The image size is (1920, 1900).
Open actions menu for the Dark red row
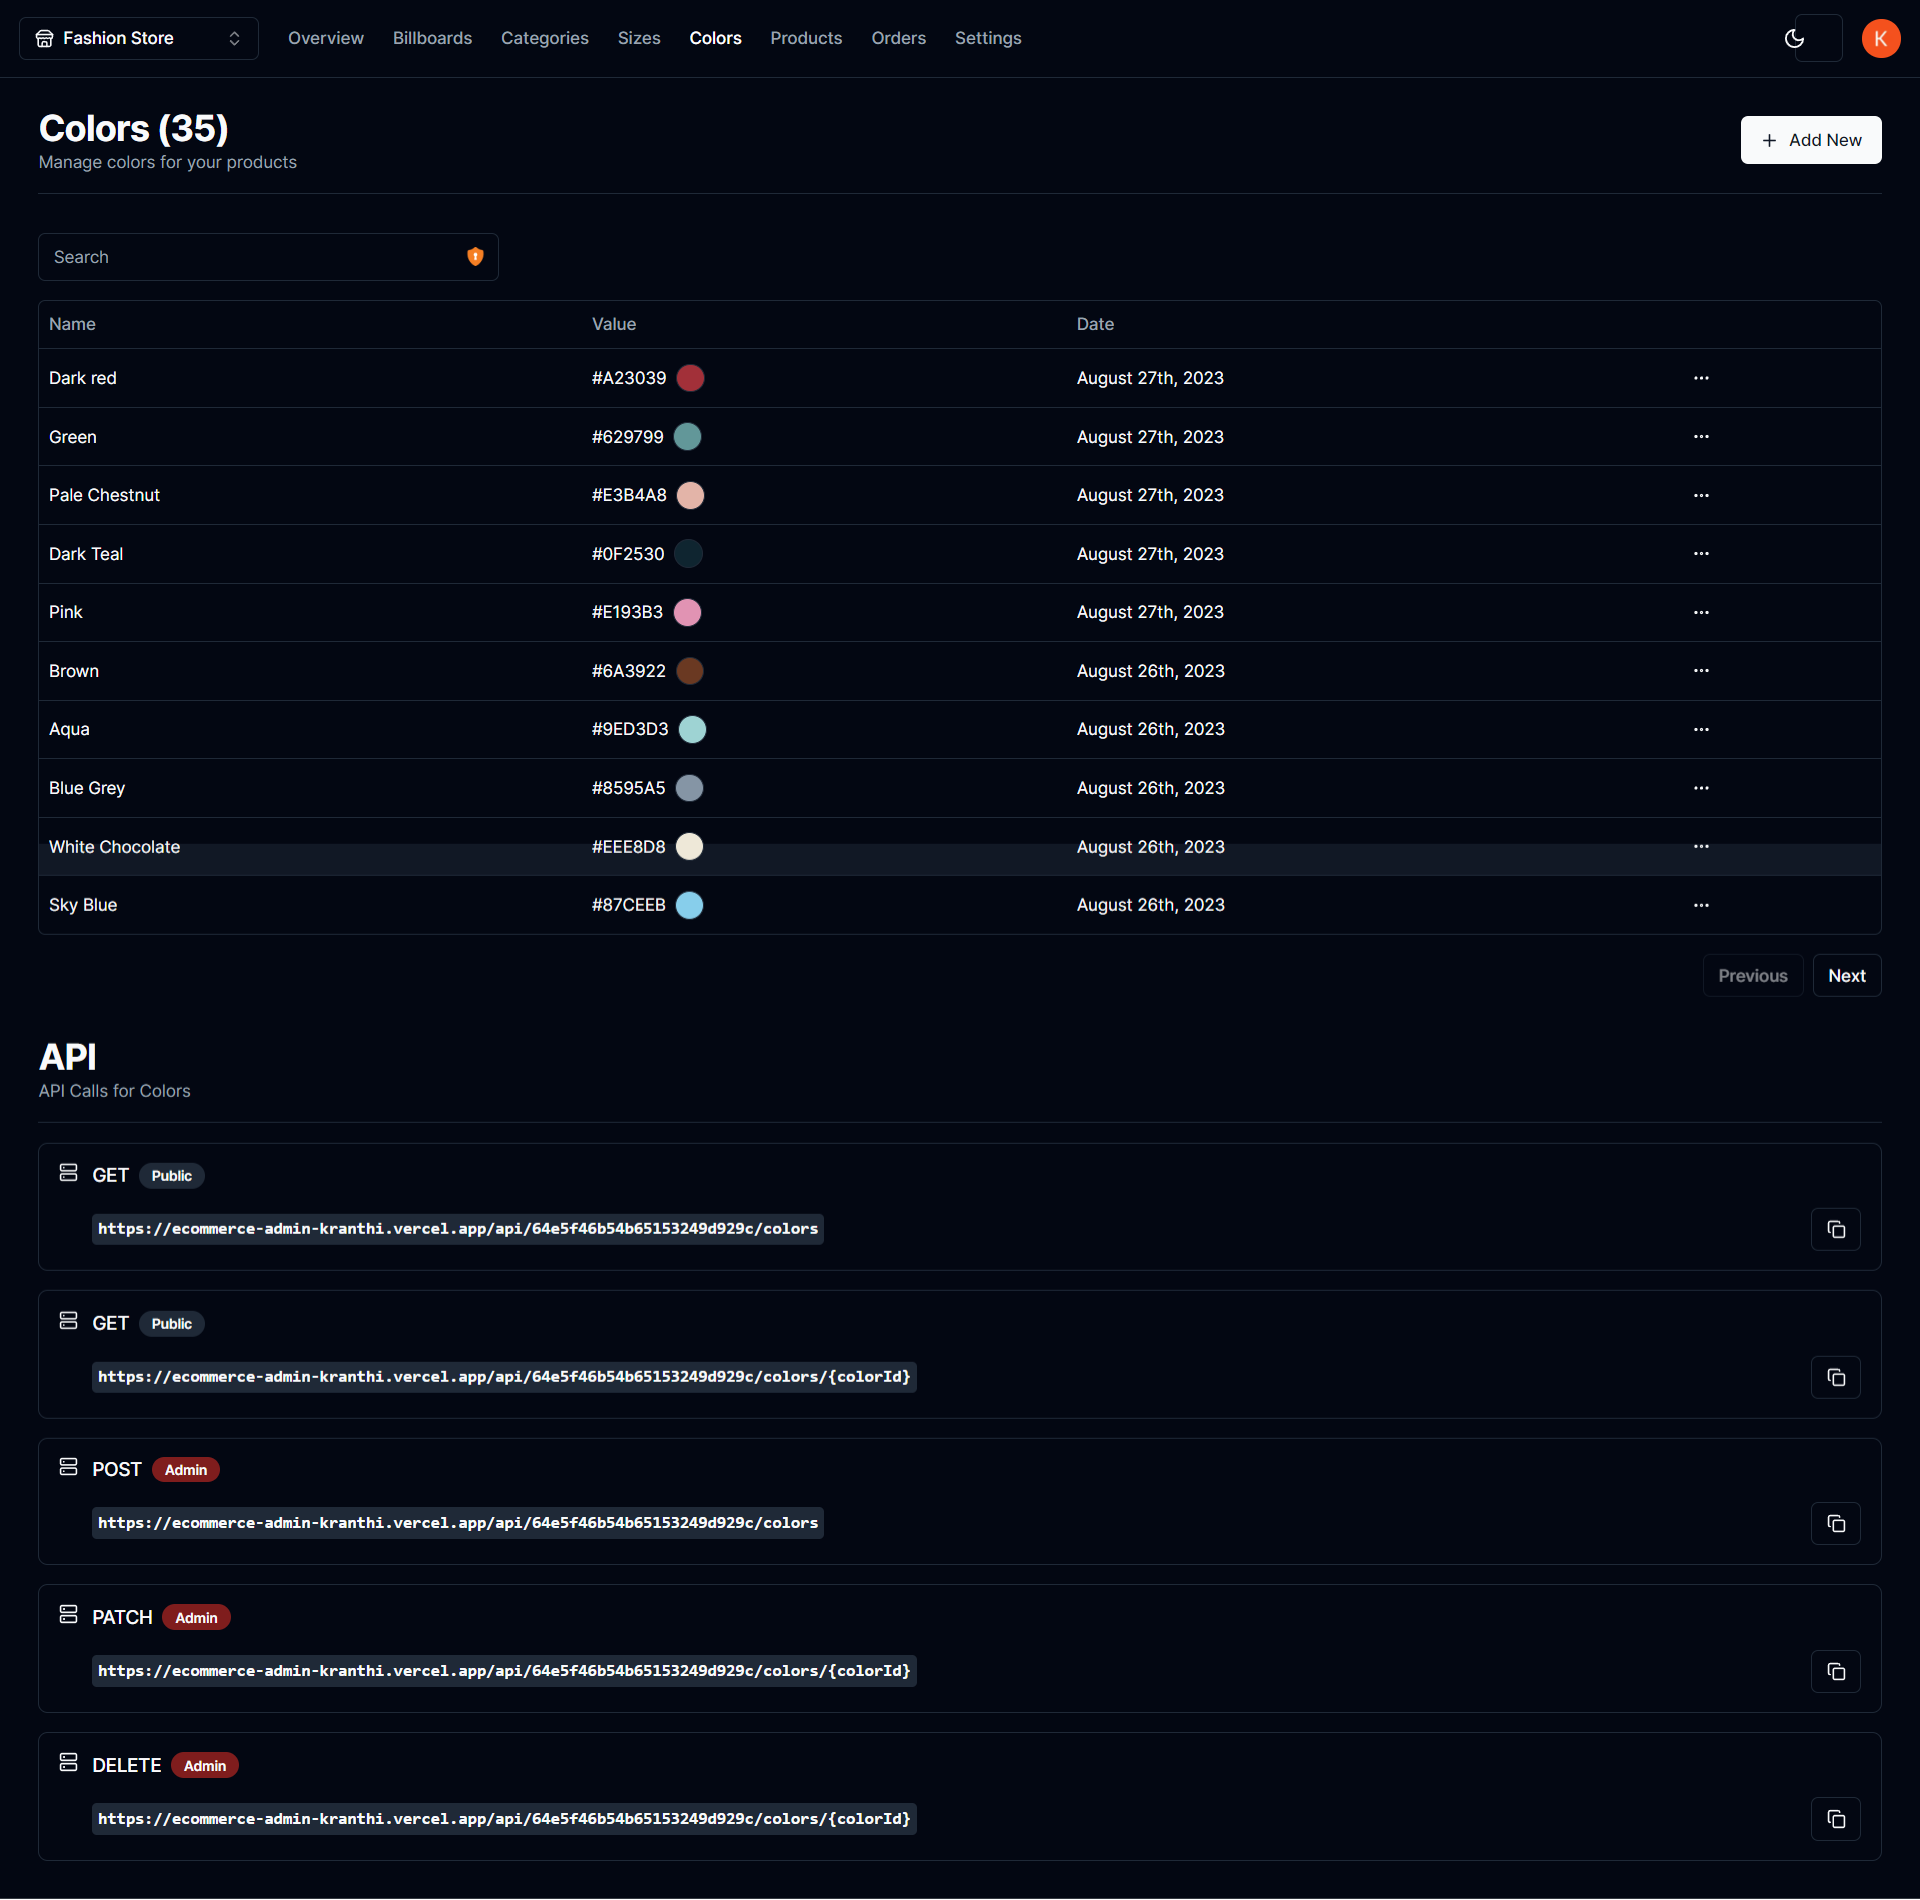click(1702, 378)
